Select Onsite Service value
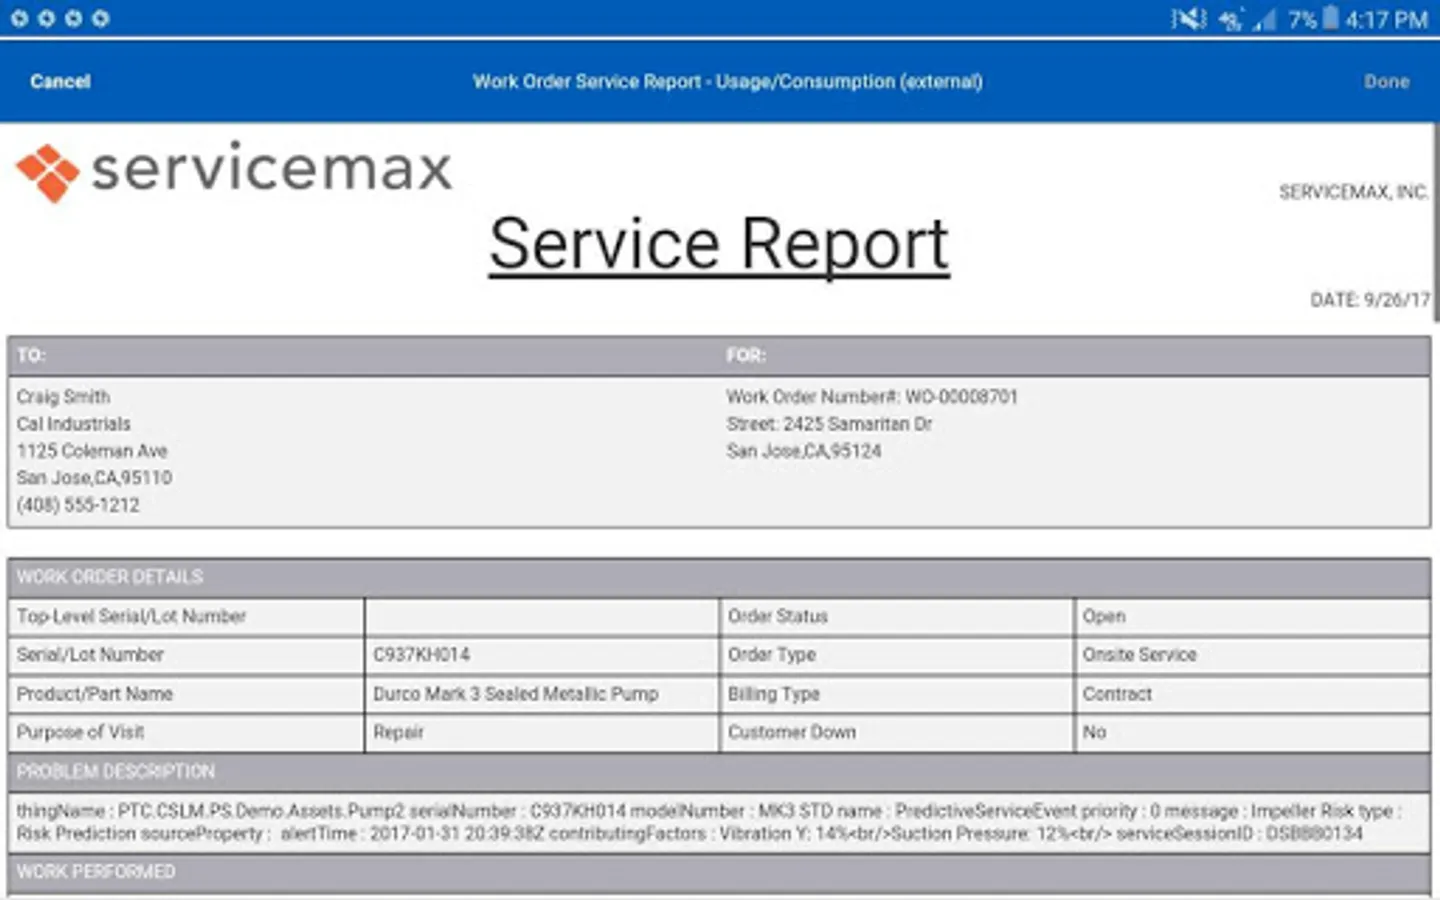The image size is (1440, 900). (1139, 655)
